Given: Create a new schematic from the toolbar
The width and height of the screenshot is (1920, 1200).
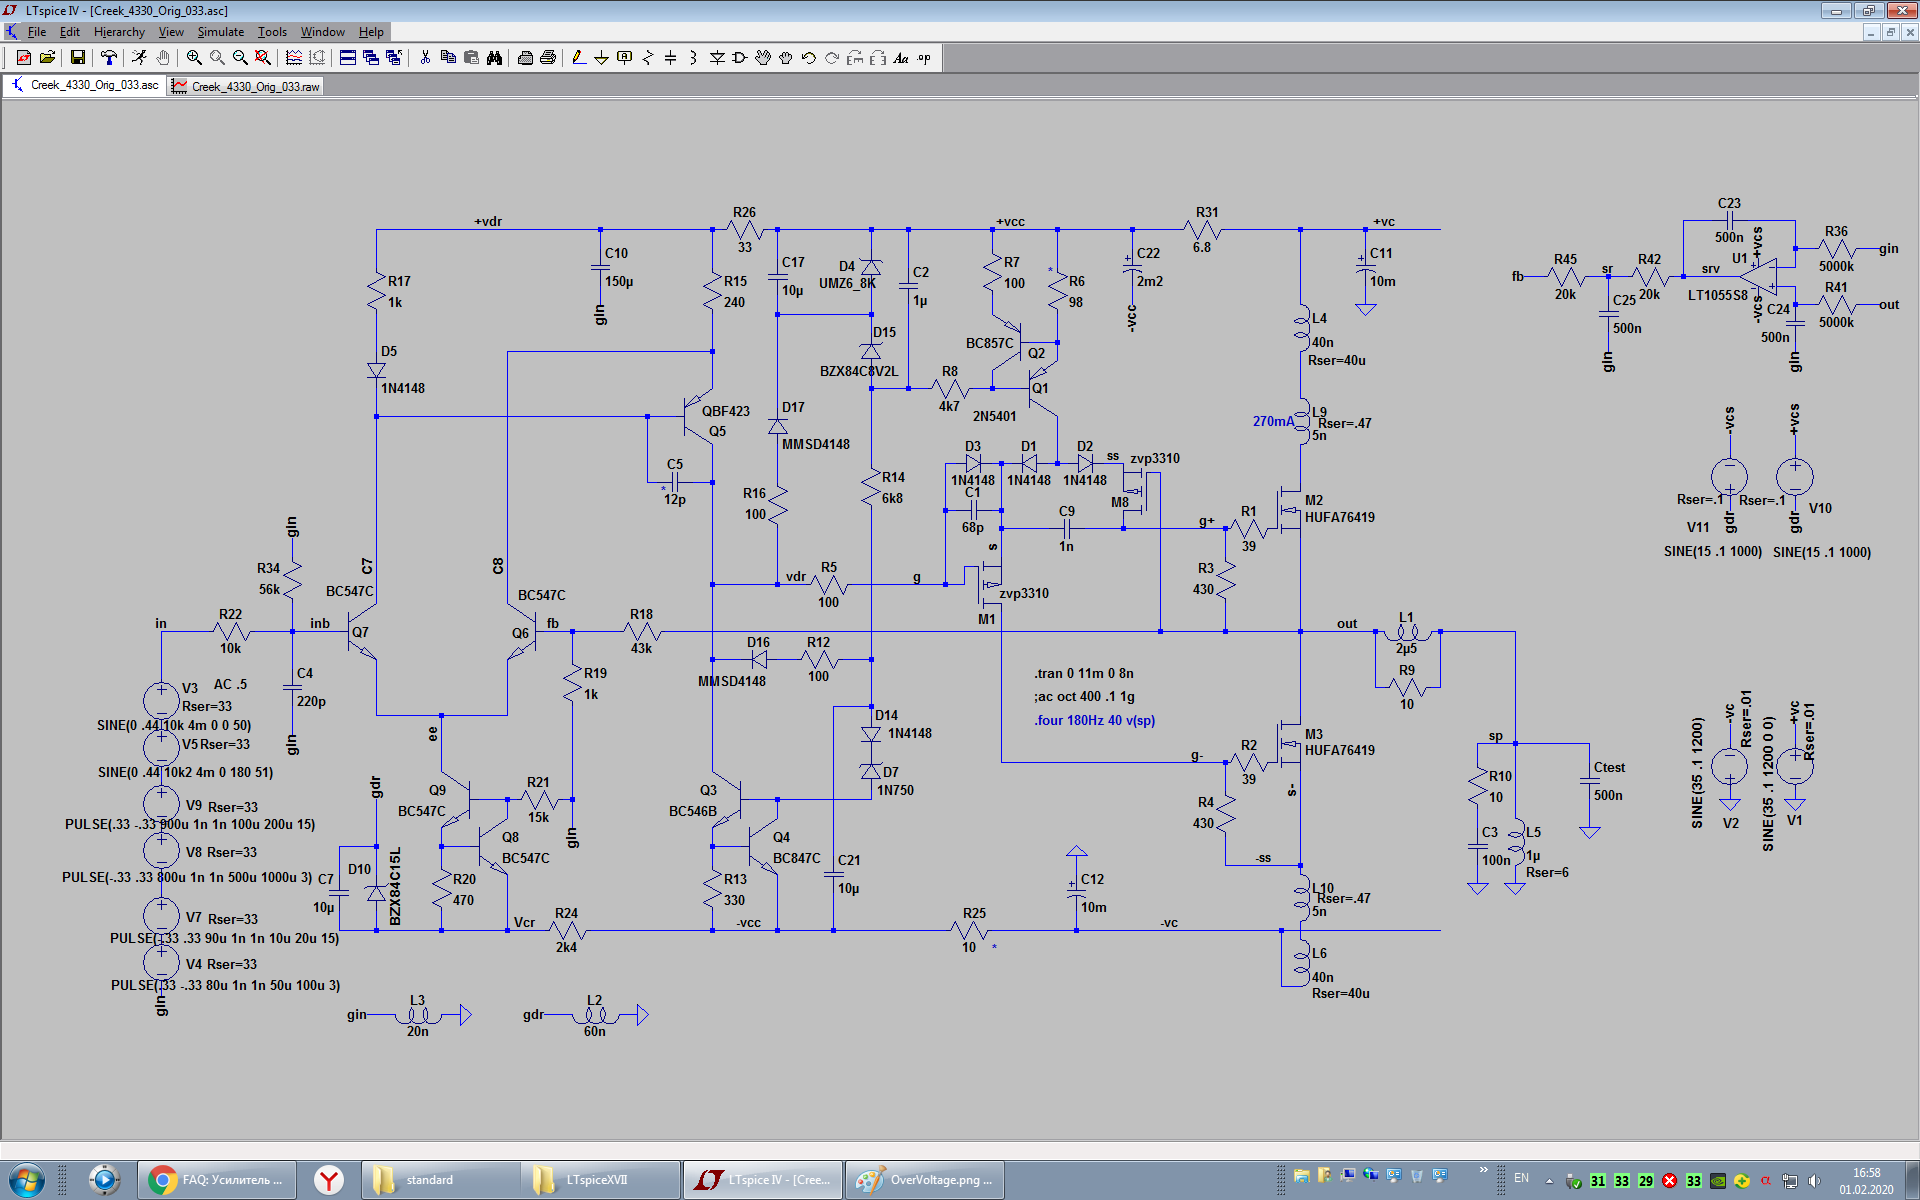Looking at the screenshot, I should 23,58.
